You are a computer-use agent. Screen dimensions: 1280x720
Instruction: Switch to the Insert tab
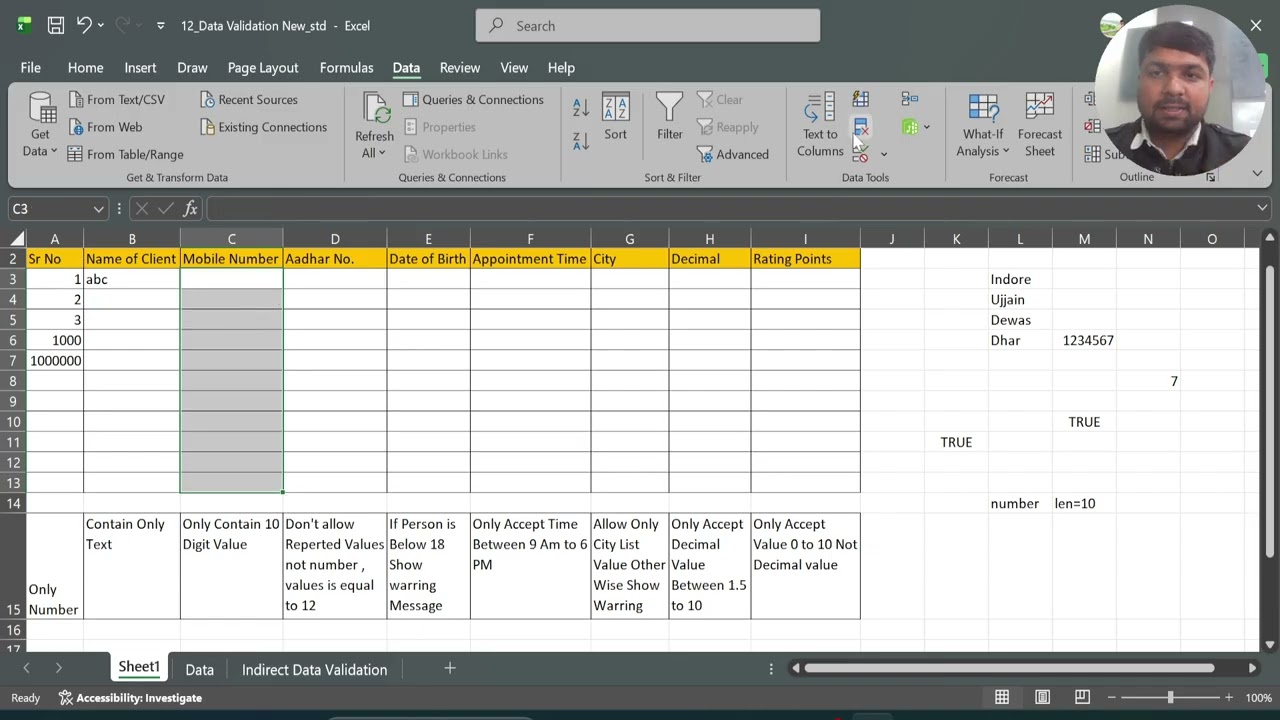coord(140,68)
